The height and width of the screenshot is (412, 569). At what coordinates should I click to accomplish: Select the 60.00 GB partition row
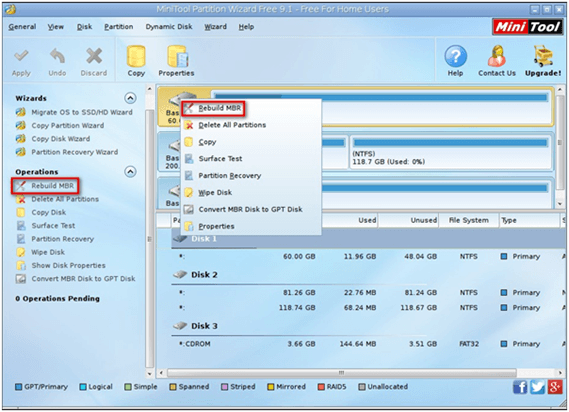tap(368, 257)
